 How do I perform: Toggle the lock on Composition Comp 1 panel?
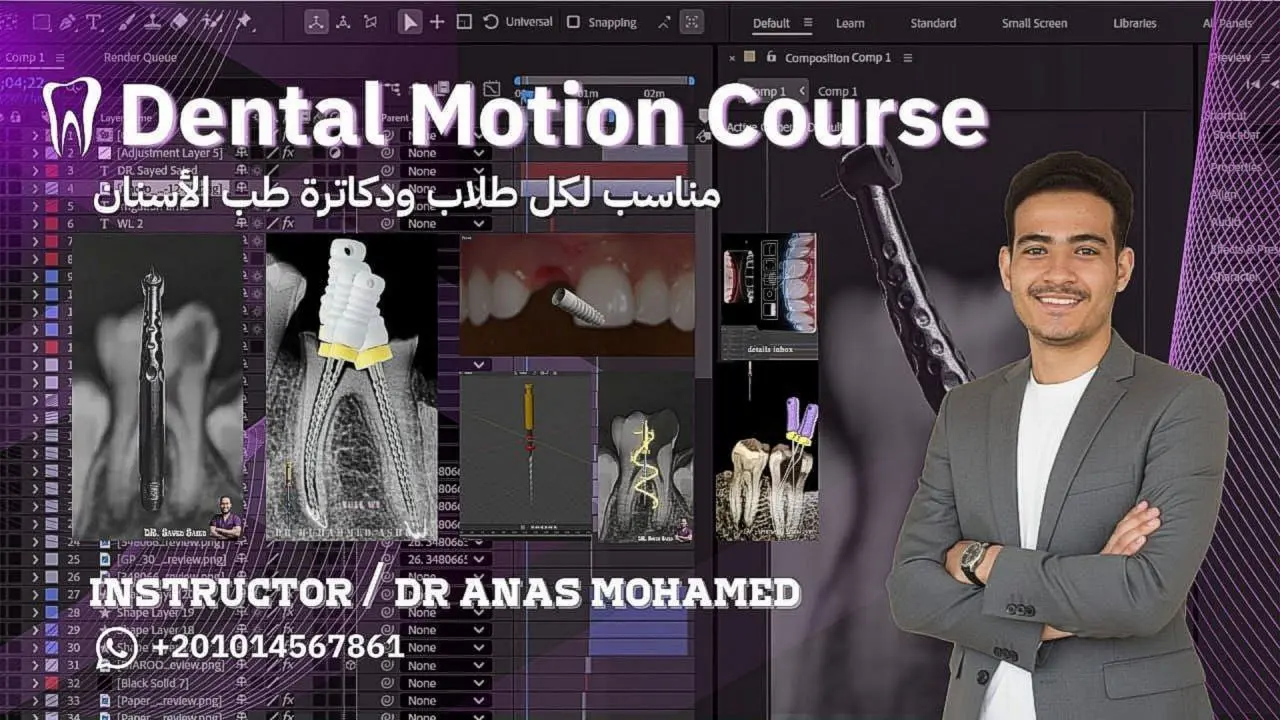769,58
